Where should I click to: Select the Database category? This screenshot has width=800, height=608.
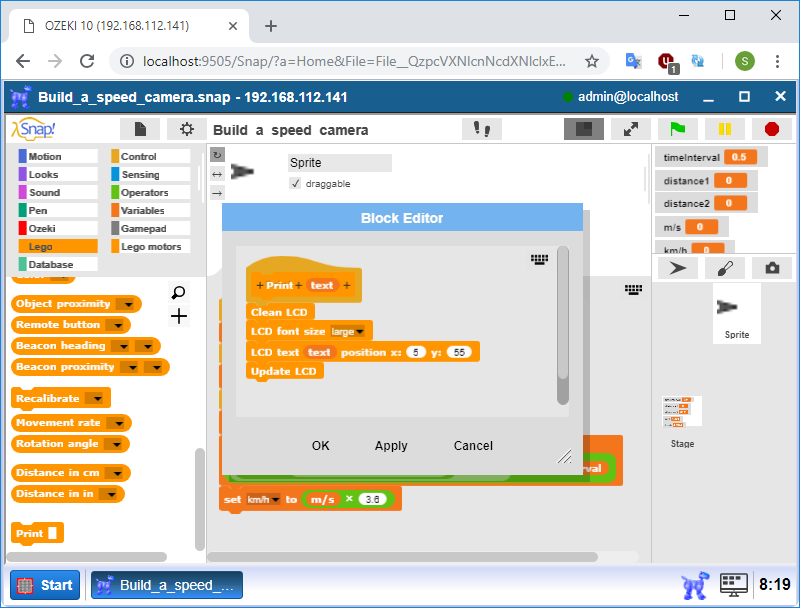[58, 264]
